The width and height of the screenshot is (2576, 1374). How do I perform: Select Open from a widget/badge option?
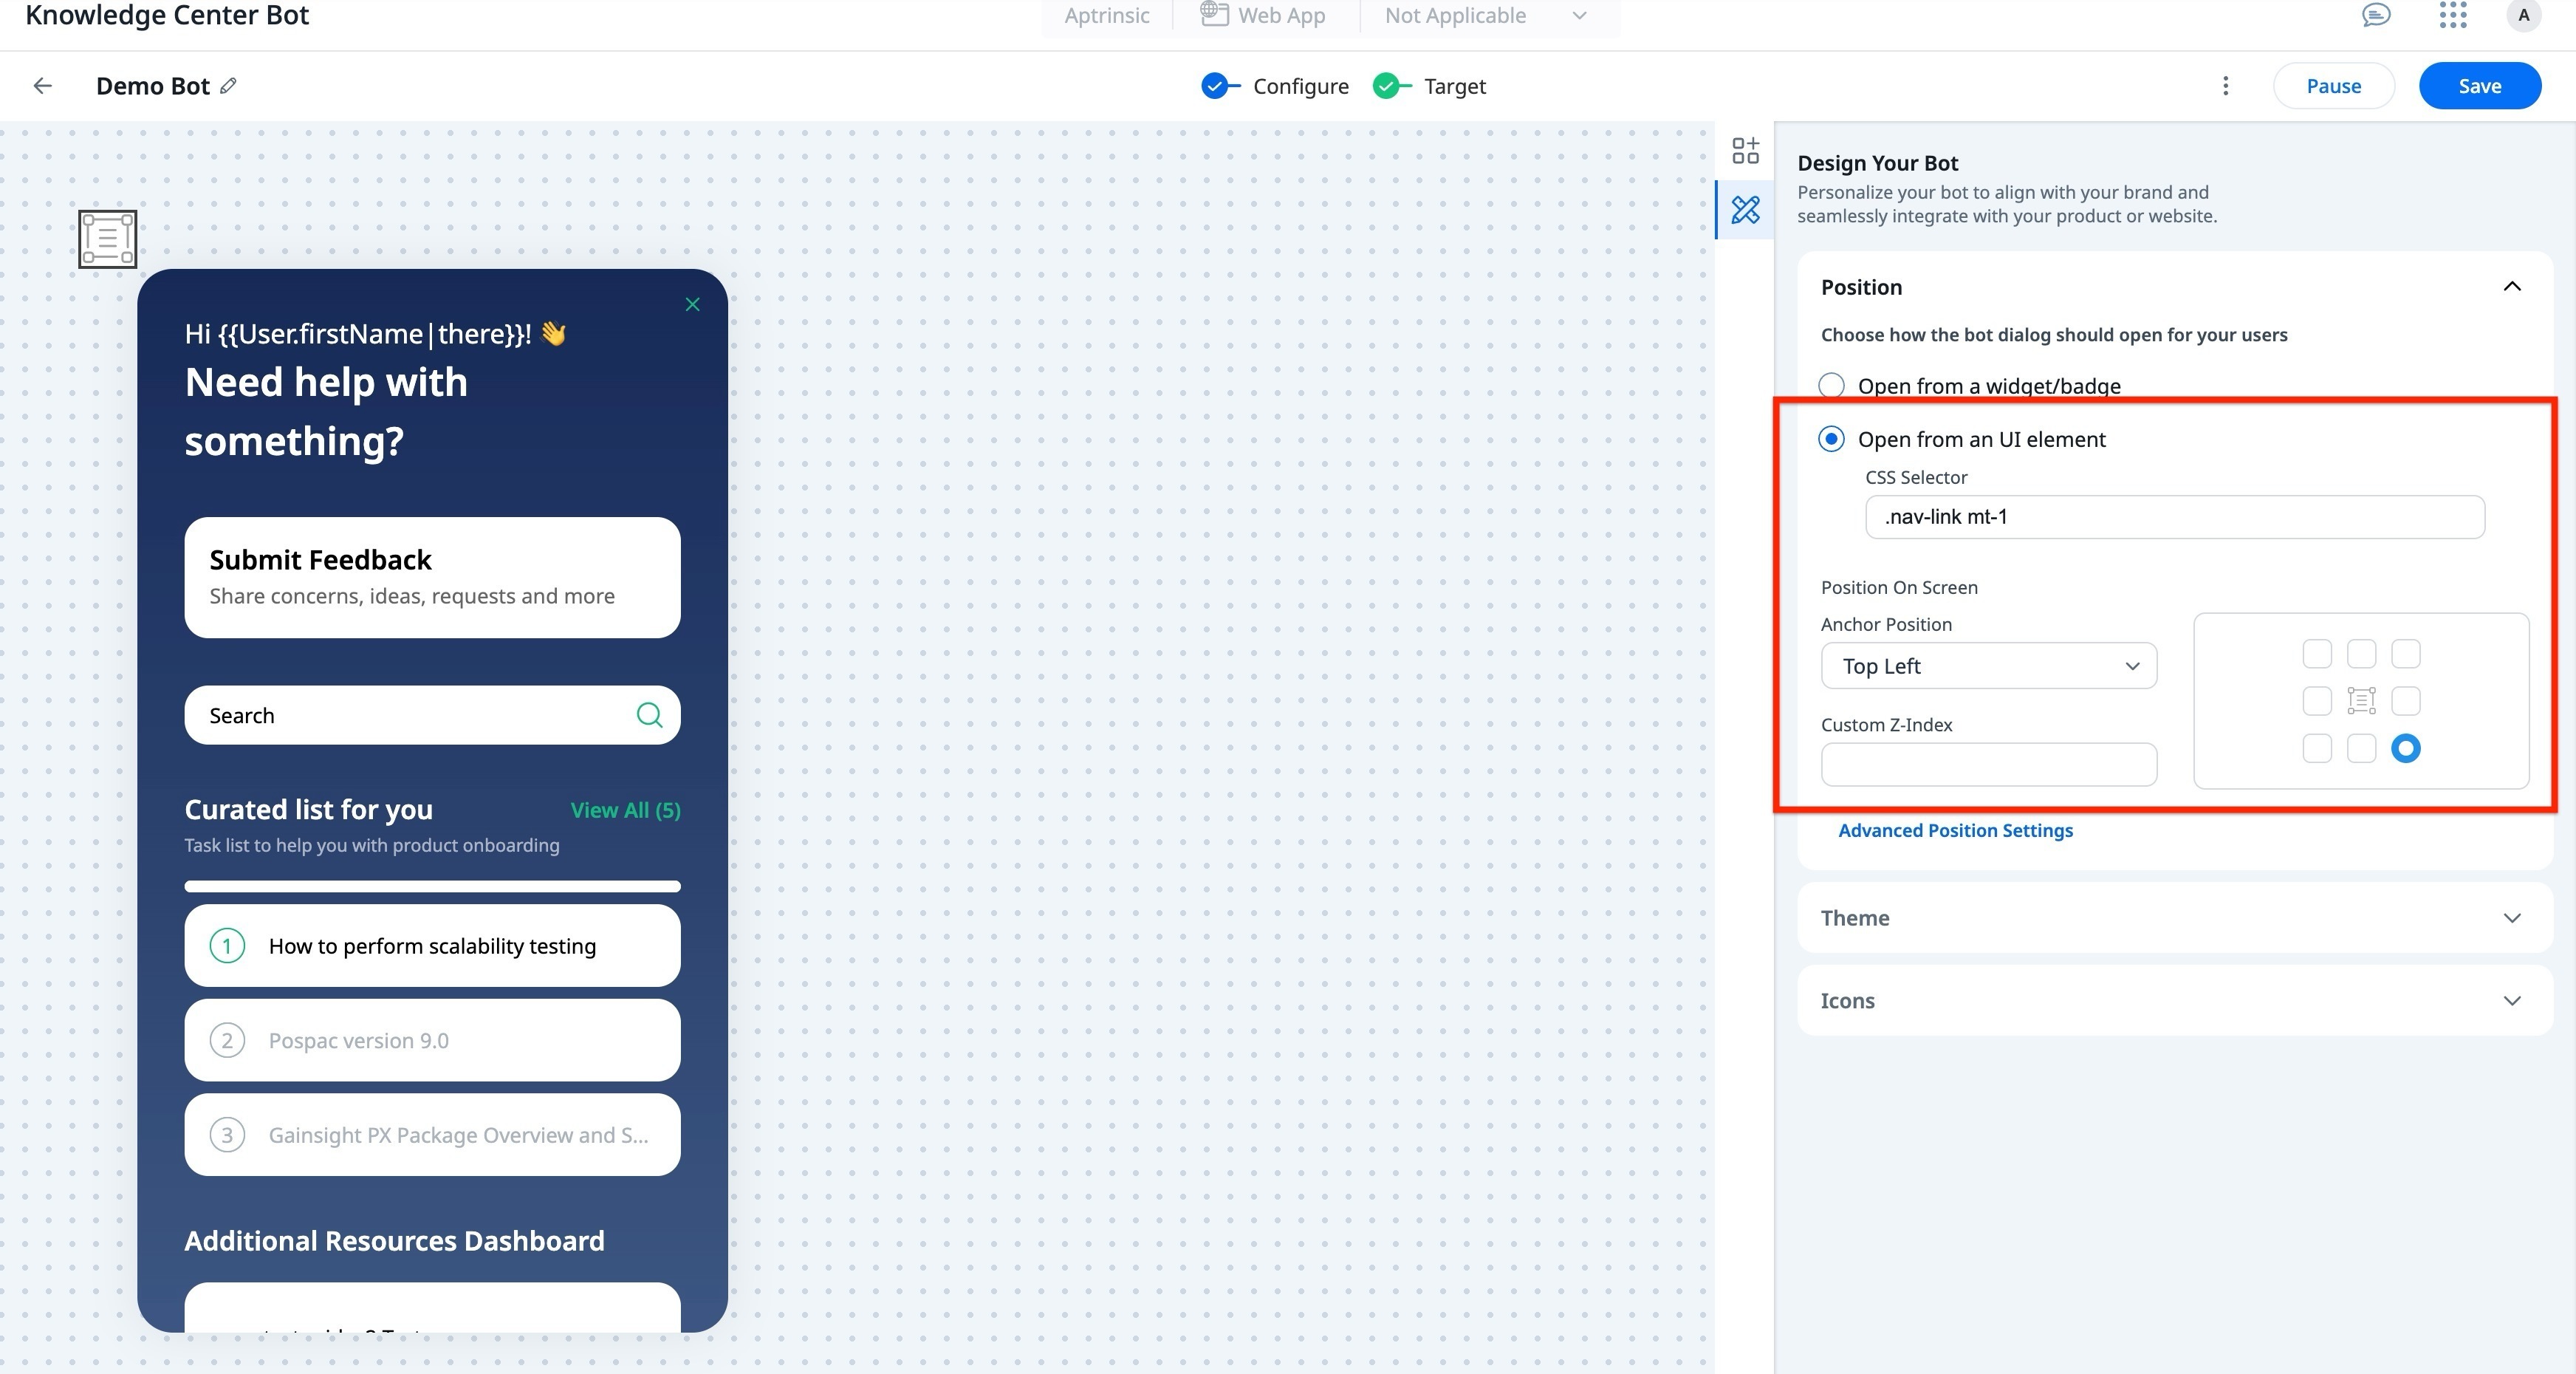[1831, 385]
